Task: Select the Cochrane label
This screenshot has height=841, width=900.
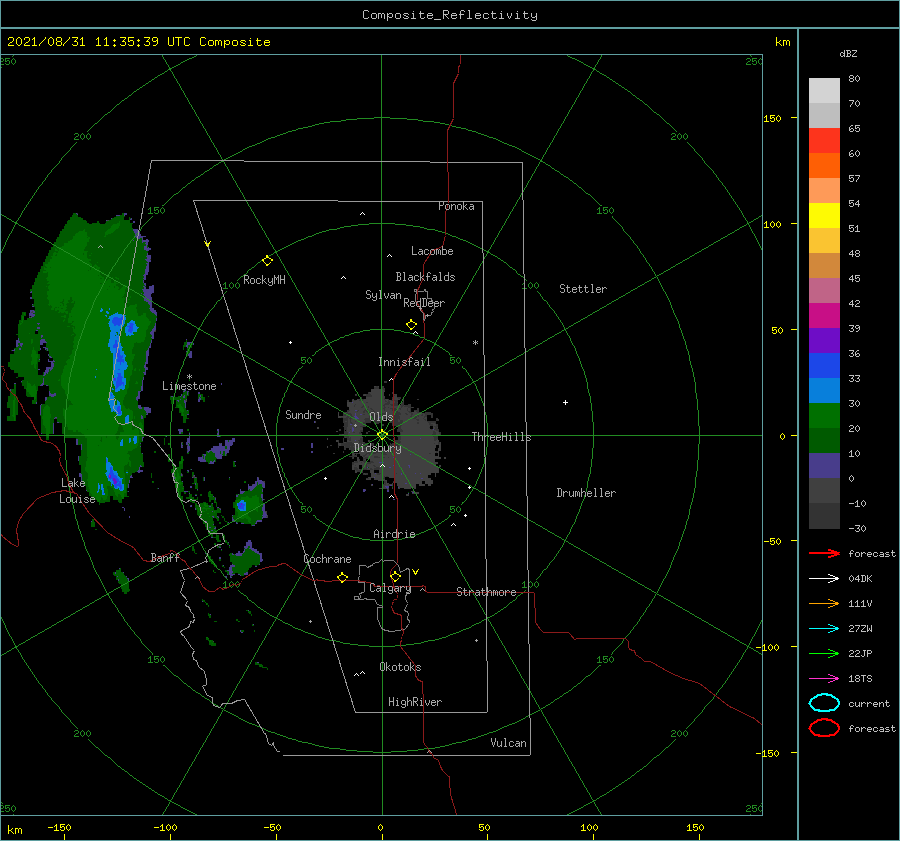Action: [x=327, y=559]
